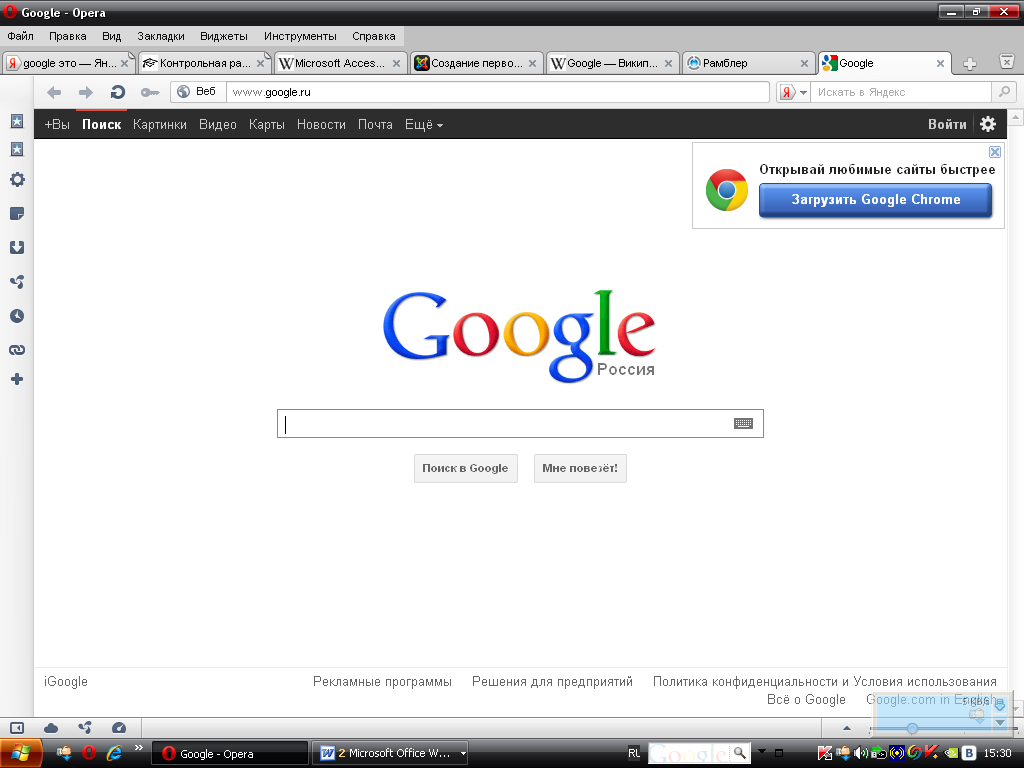The image size is (1024, 768).
Task: Open the Картинки link in Google bar
Action: (159, 124)
